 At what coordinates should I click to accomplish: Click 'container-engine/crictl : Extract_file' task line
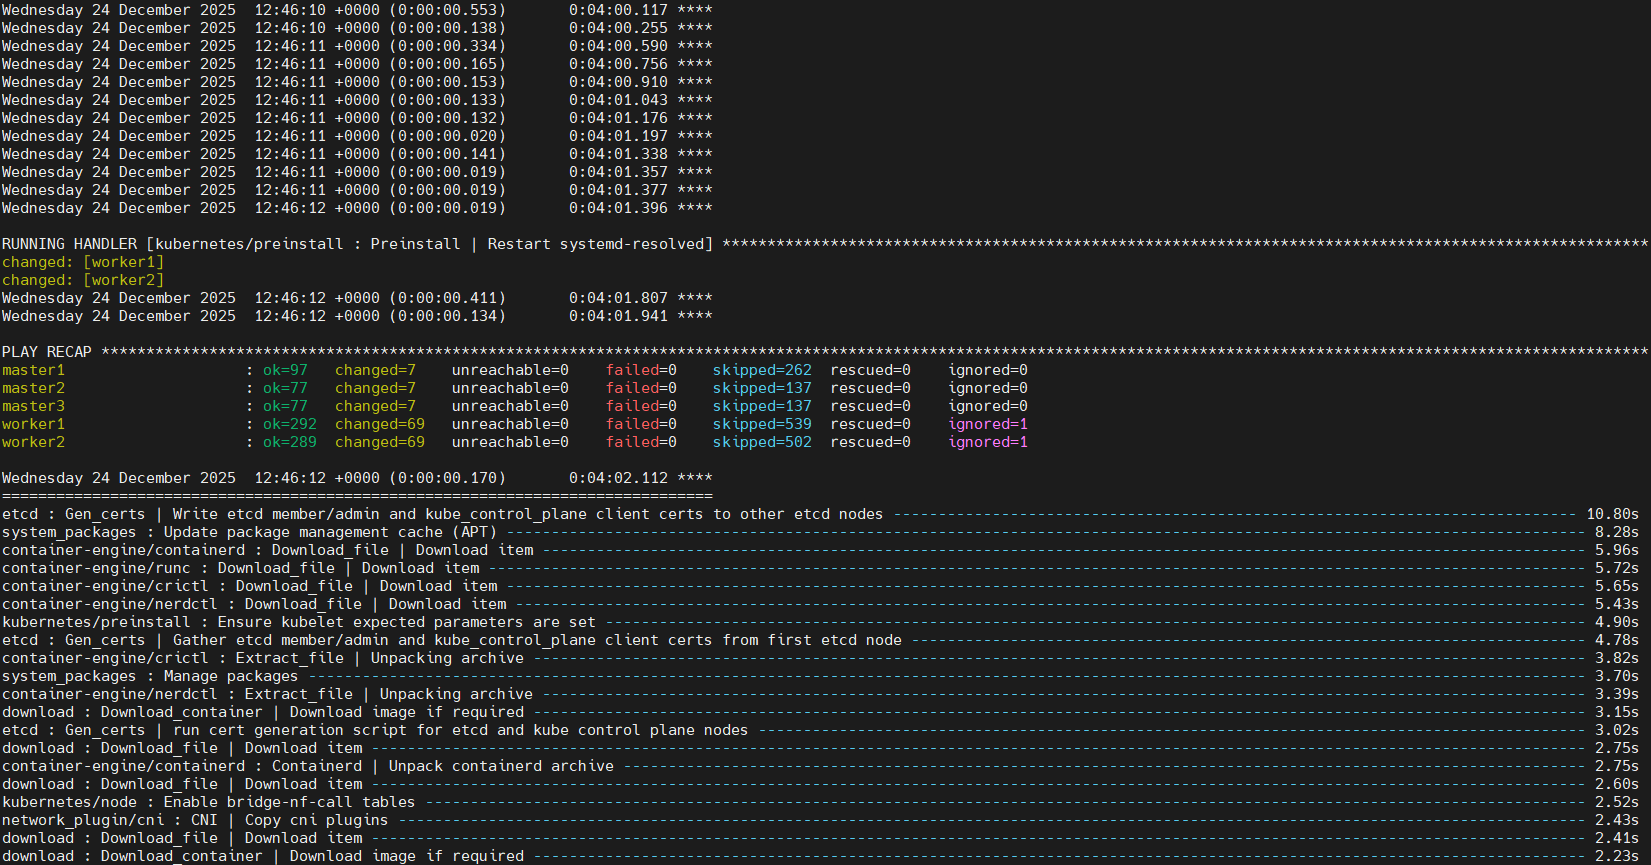pyautogui.click(x=820, y=658)
